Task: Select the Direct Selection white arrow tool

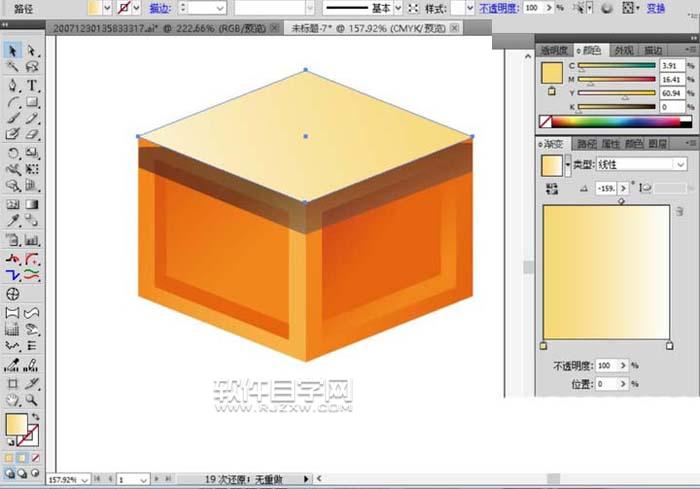Action: pyautogui.click(x=32, y=50)
